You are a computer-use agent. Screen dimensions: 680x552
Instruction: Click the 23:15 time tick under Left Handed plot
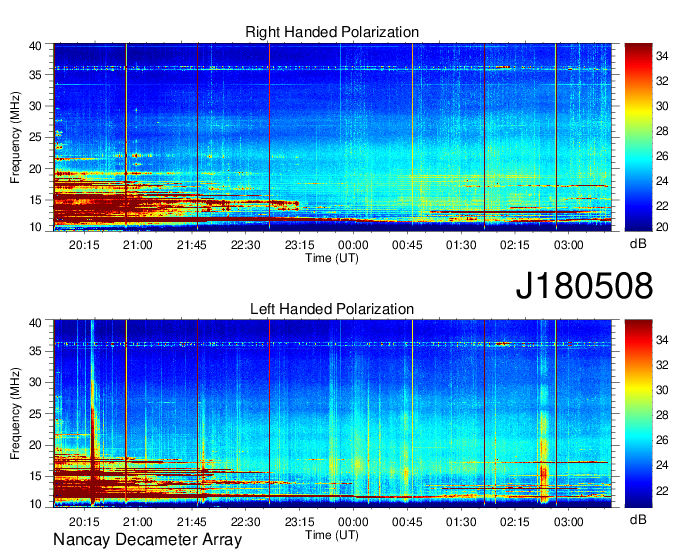pos(299,522)
